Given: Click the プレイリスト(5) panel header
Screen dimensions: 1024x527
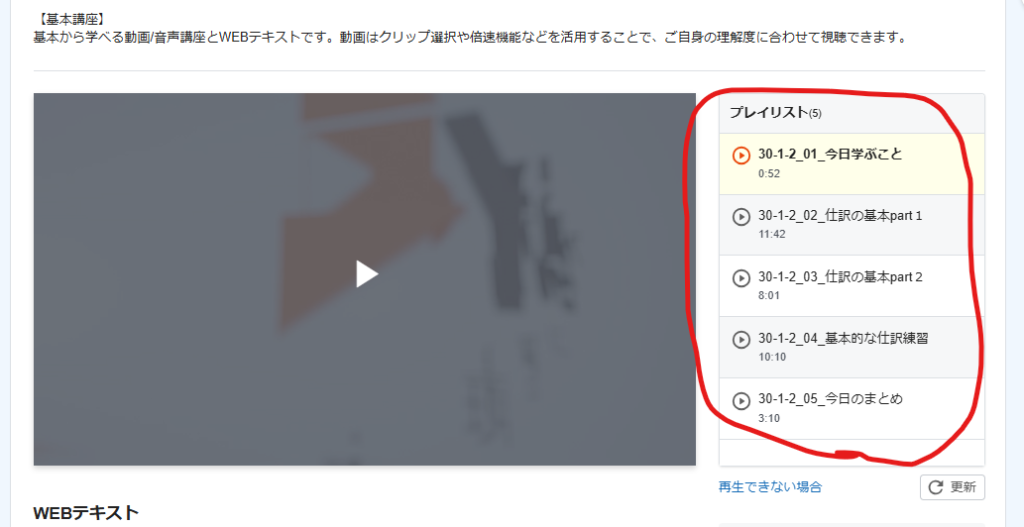Looking at the screenshot, I should (852, 113).
